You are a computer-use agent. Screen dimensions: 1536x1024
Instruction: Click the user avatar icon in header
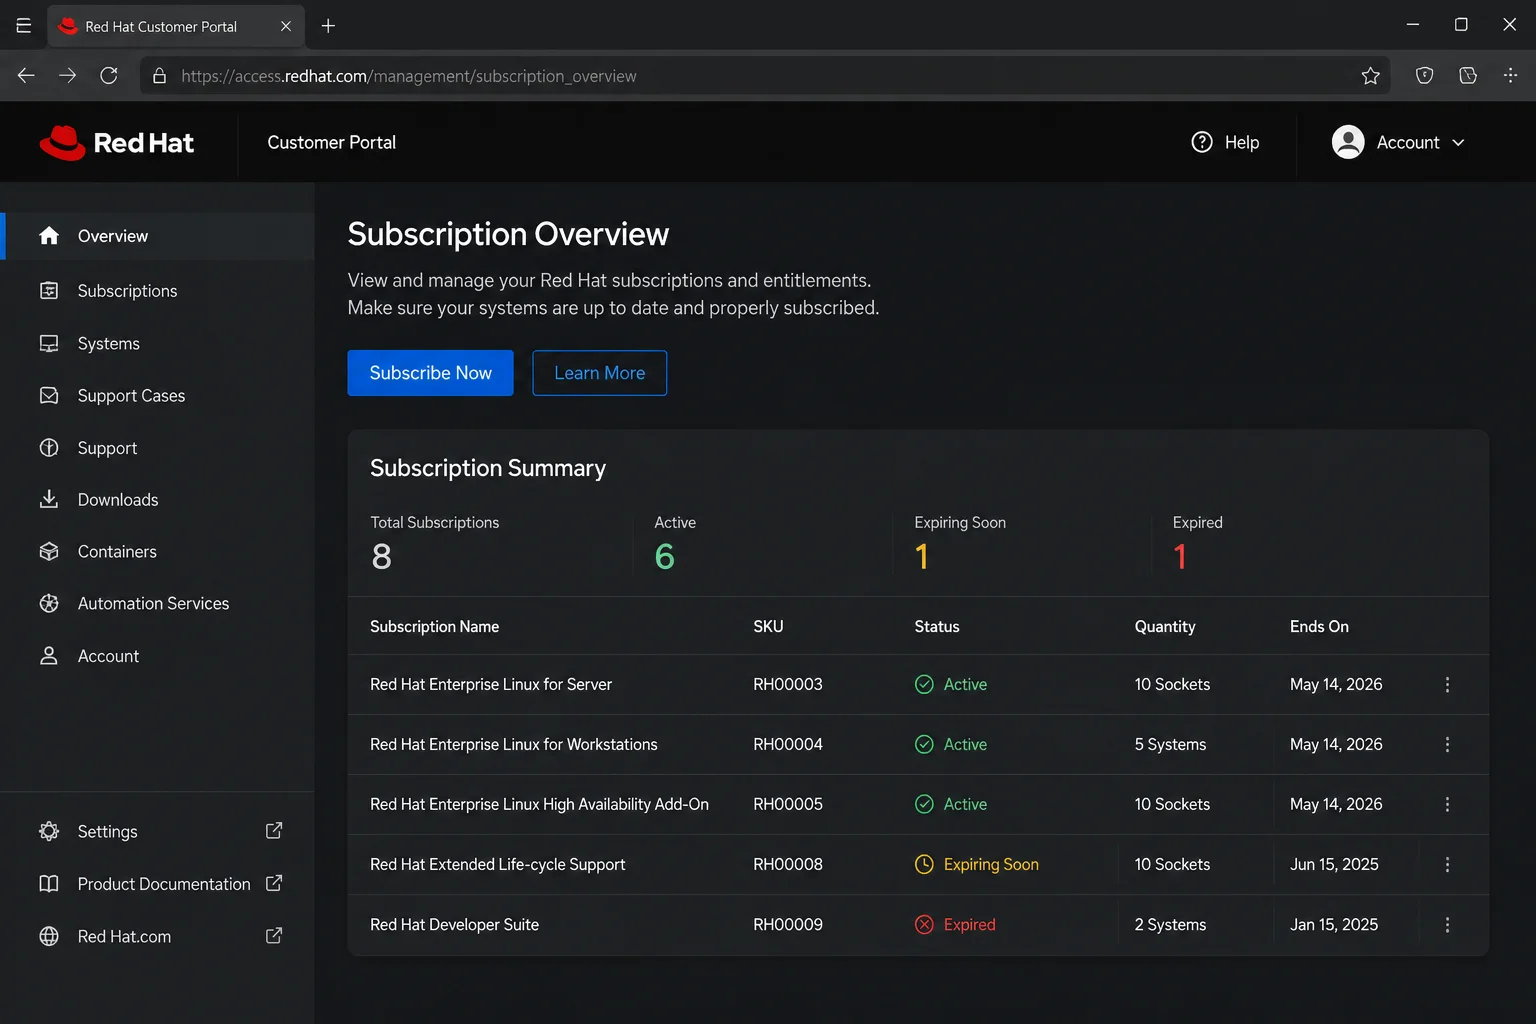pyautogui.click(x=1348, y=142)
